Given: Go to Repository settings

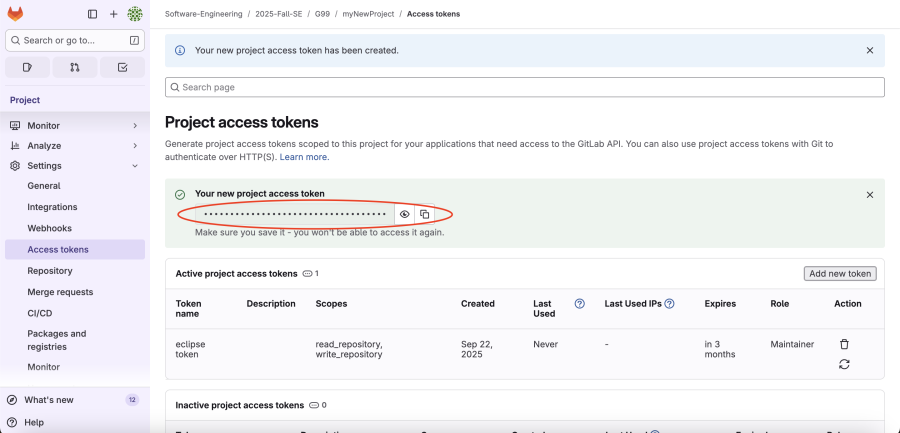Looking at the screenshot, I should coord(50,271).
